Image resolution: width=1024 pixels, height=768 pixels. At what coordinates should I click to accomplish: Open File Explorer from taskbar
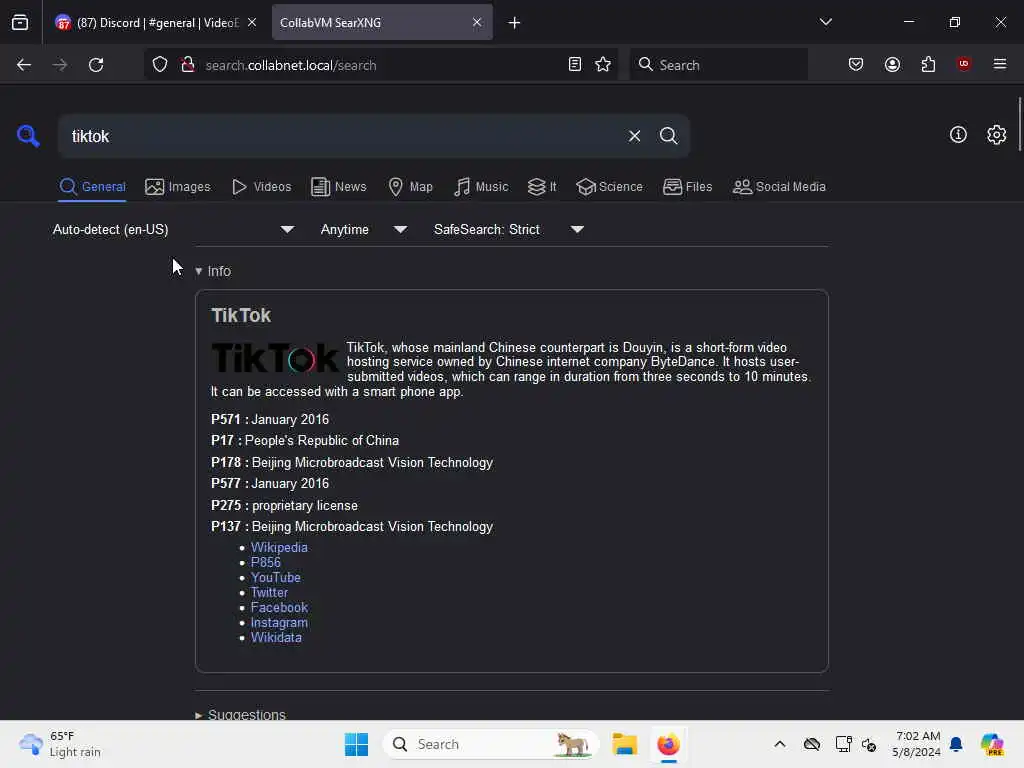tap(624, 744)
